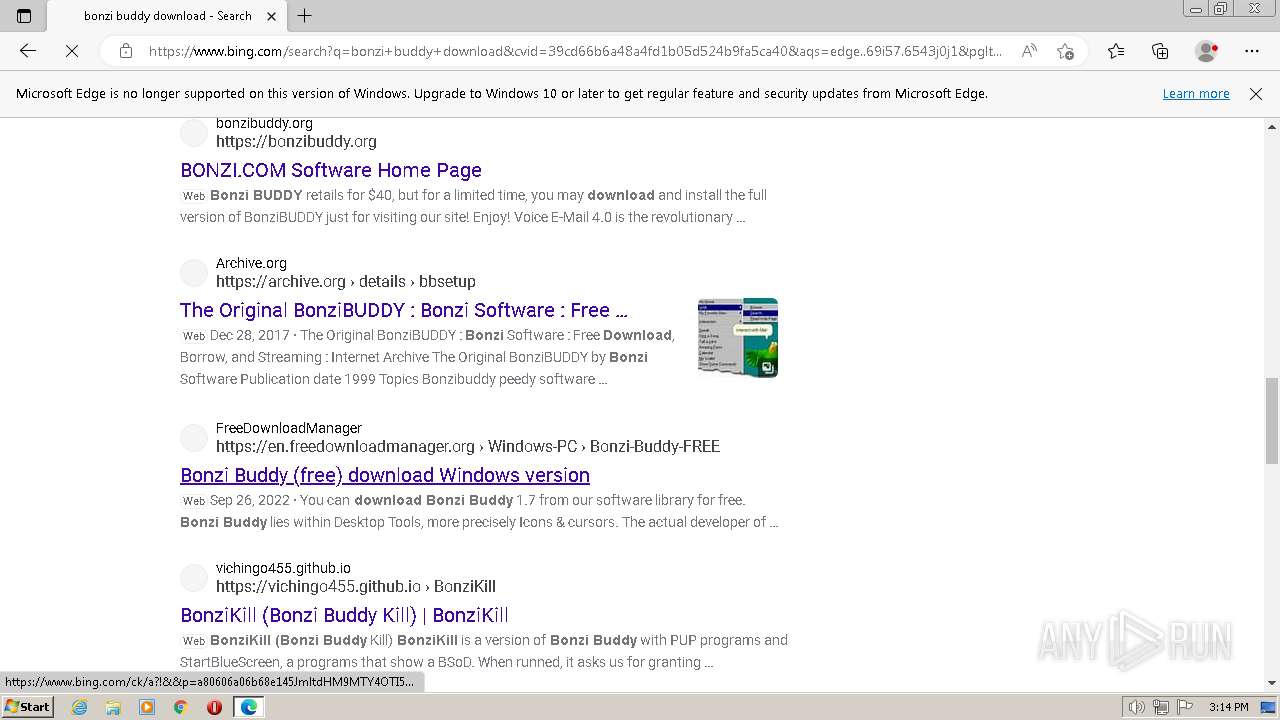Open Opera browser from the taskbar
The height and width of the screenshot is (720, 1280).
pos(214,706)
